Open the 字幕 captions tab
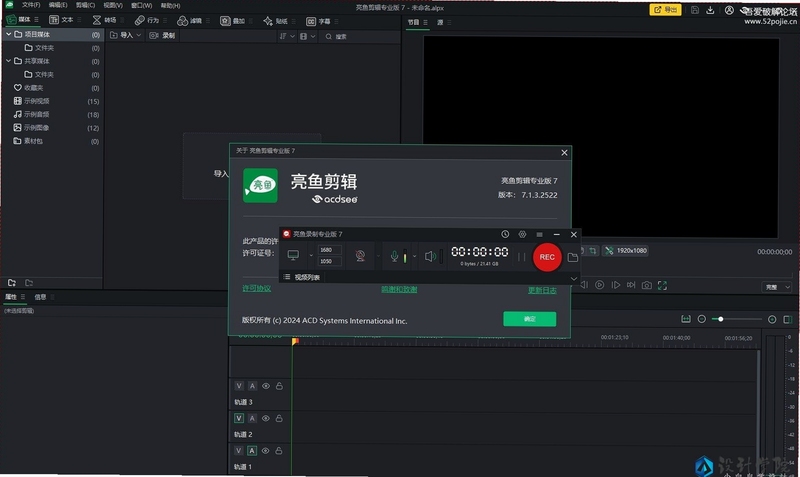 (x=319, y=21)
